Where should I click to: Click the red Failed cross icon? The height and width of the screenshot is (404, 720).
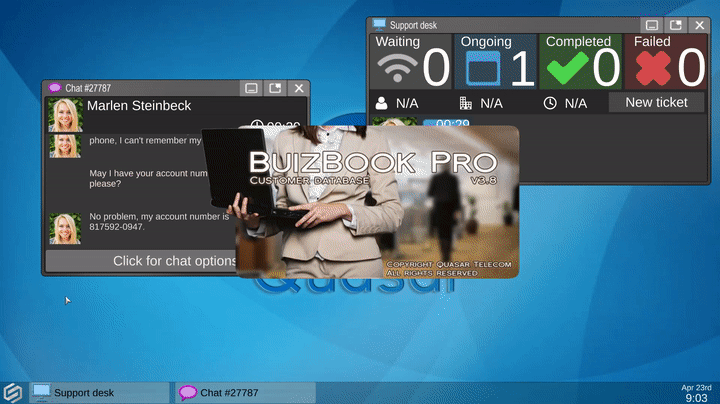650,70
